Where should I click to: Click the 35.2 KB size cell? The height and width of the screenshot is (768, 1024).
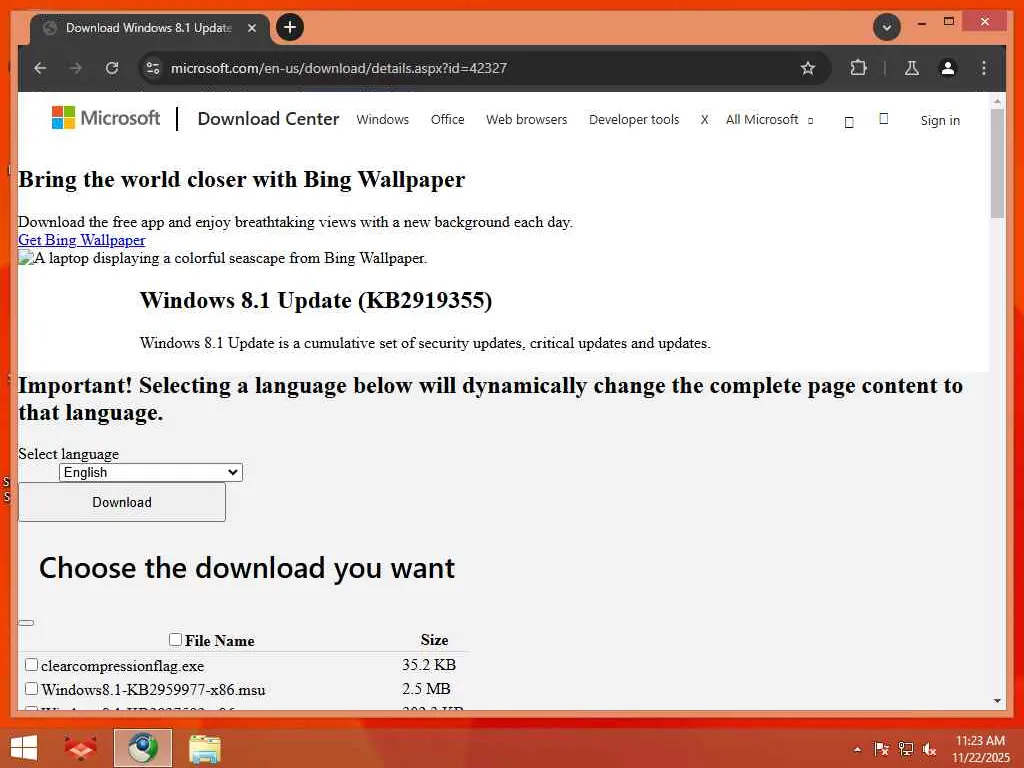pyautogui.click(x=428, y=665)
